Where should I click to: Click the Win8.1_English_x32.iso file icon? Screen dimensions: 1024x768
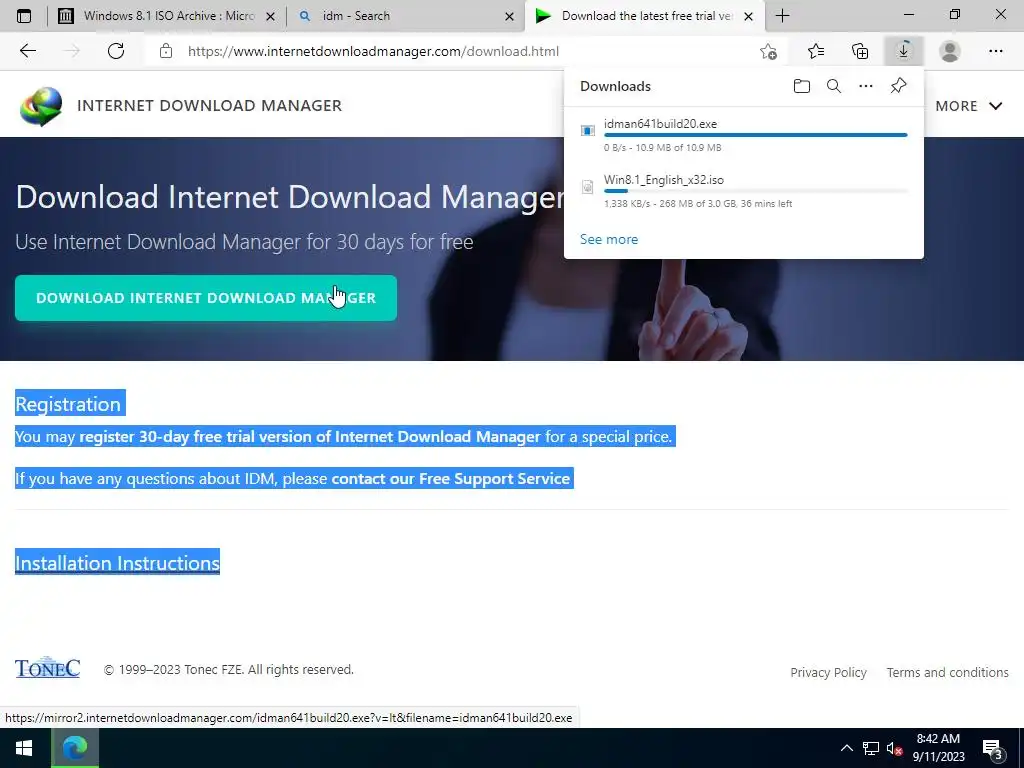[x=588, y=187]
